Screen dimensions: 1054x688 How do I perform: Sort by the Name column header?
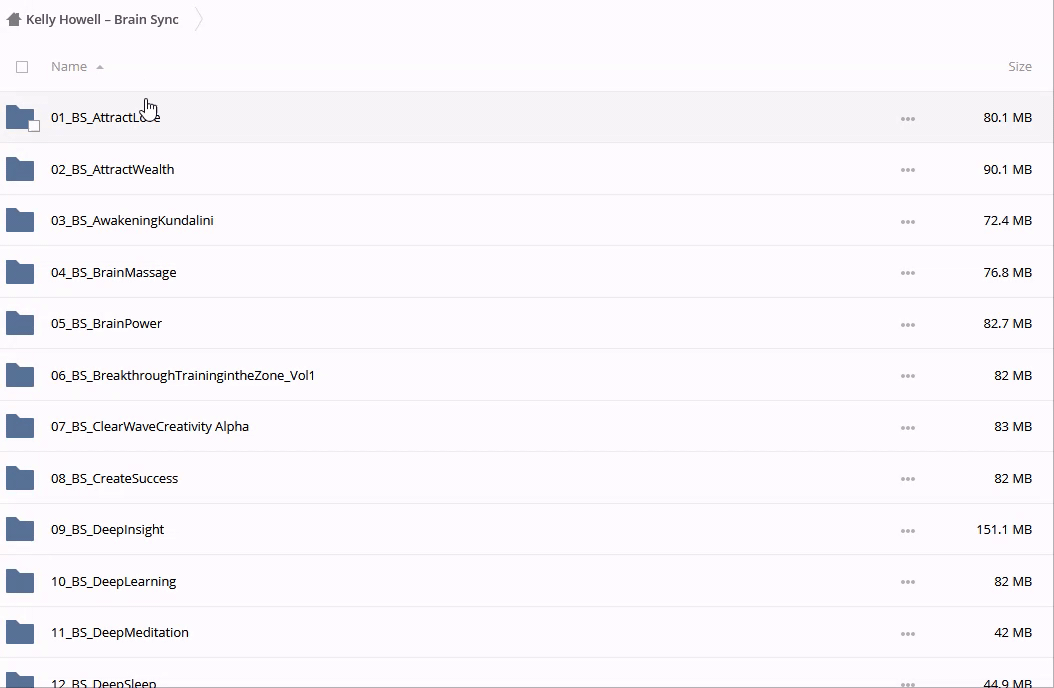point(69,67)
